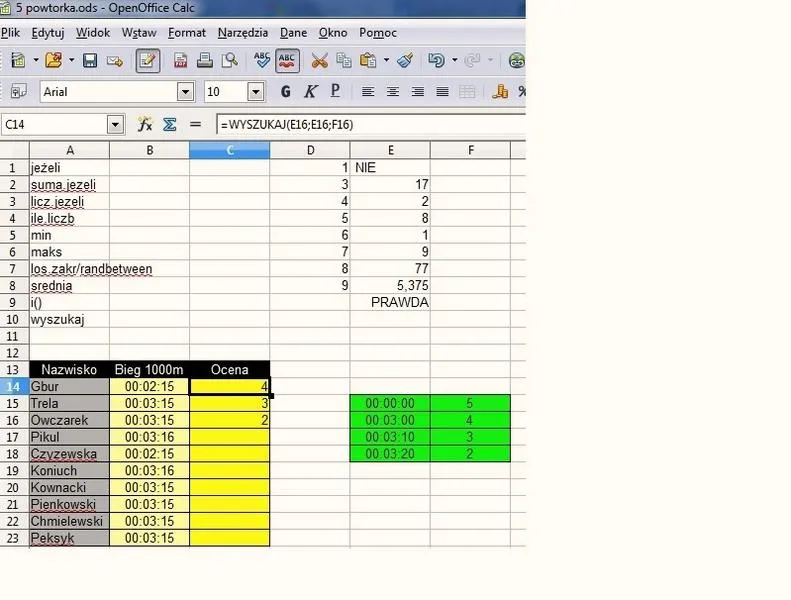Select the cell containing PRAWDA

coord(390,302)
